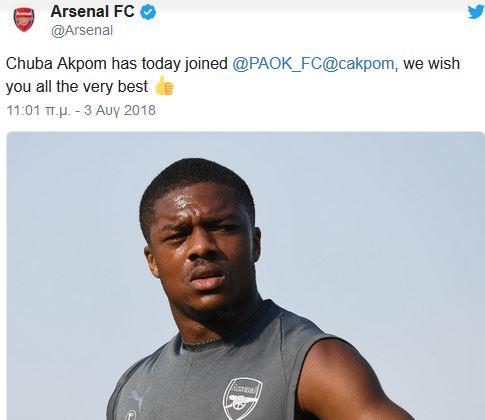Click the blue verified checkmark badge
Image resolution: width=485 pixels, height=420 pixels.
coord(148,12)
